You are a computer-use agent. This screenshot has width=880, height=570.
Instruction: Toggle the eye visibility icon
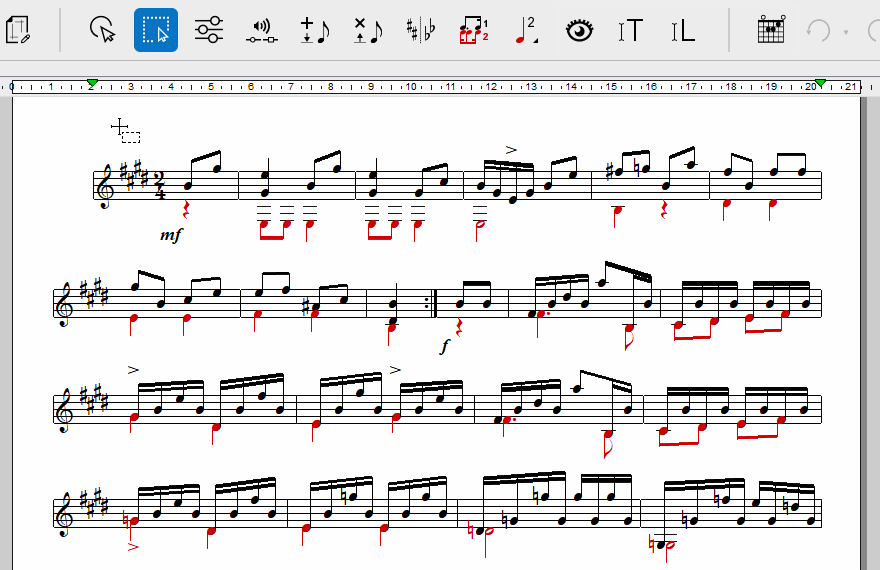579,31
